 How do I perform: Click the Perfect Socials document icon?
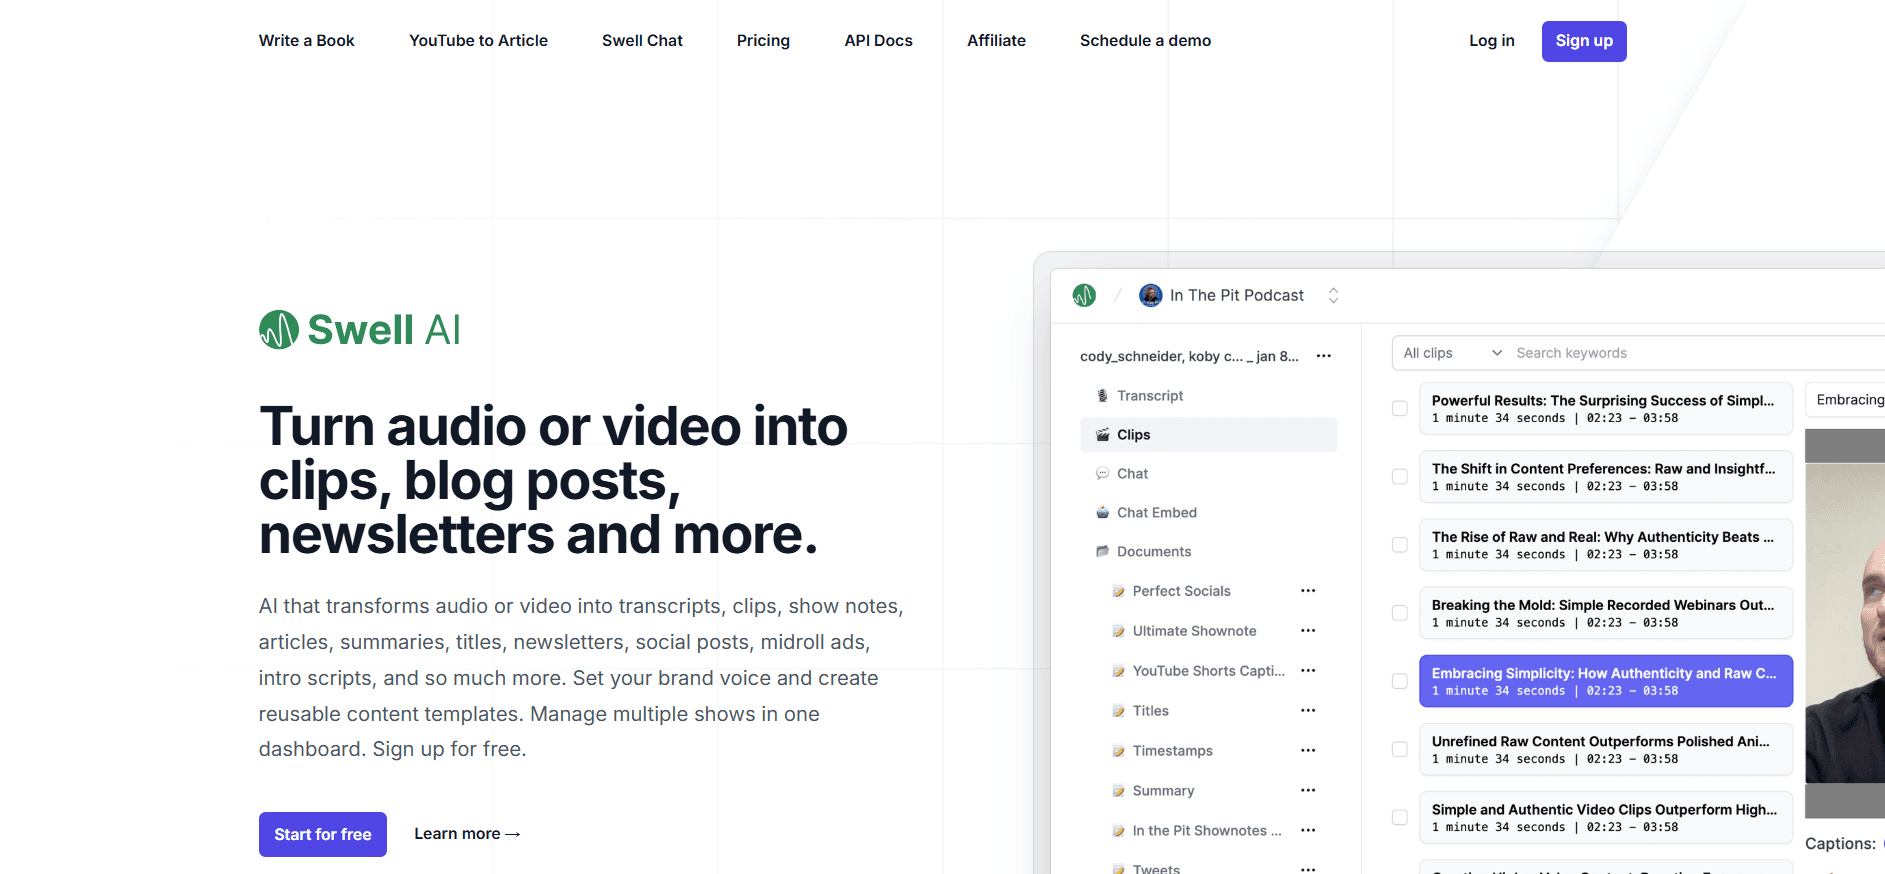[1119, 591]
